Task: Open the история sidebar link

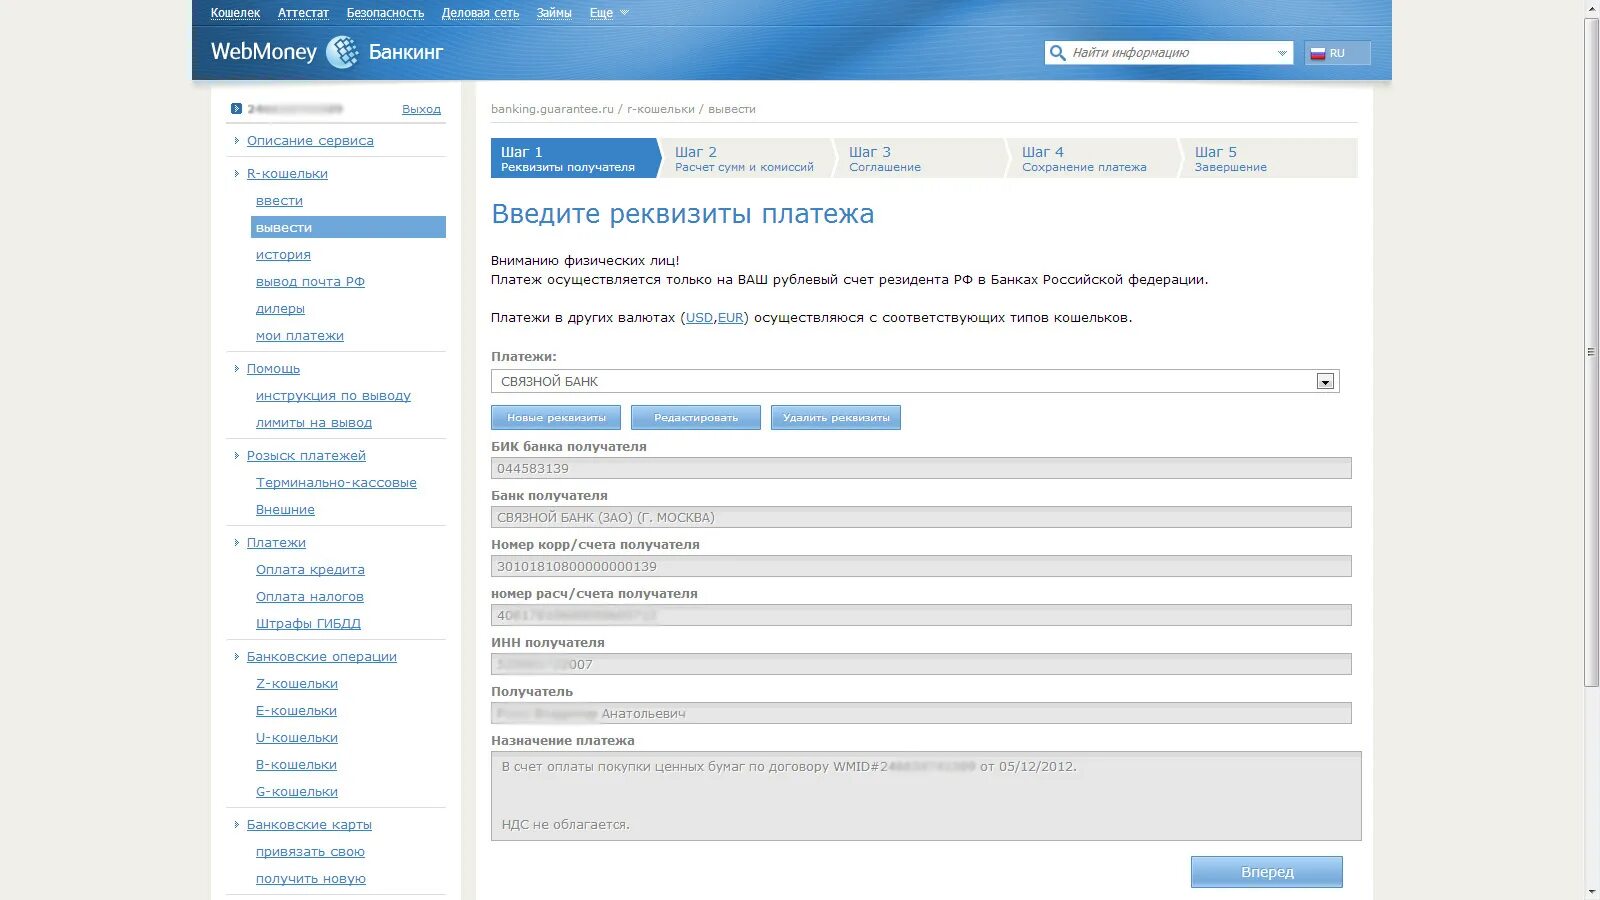Action: tap(283, 255)
